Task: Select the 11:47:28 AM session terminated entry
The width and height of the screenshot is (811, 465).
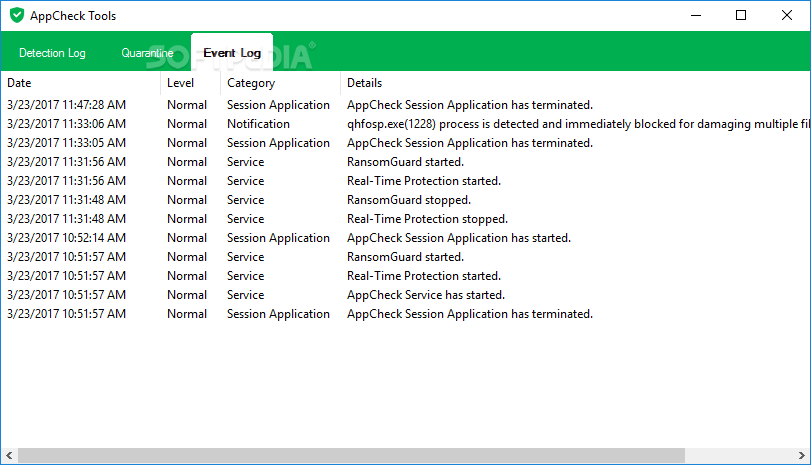Action: [x=406, y=105]
